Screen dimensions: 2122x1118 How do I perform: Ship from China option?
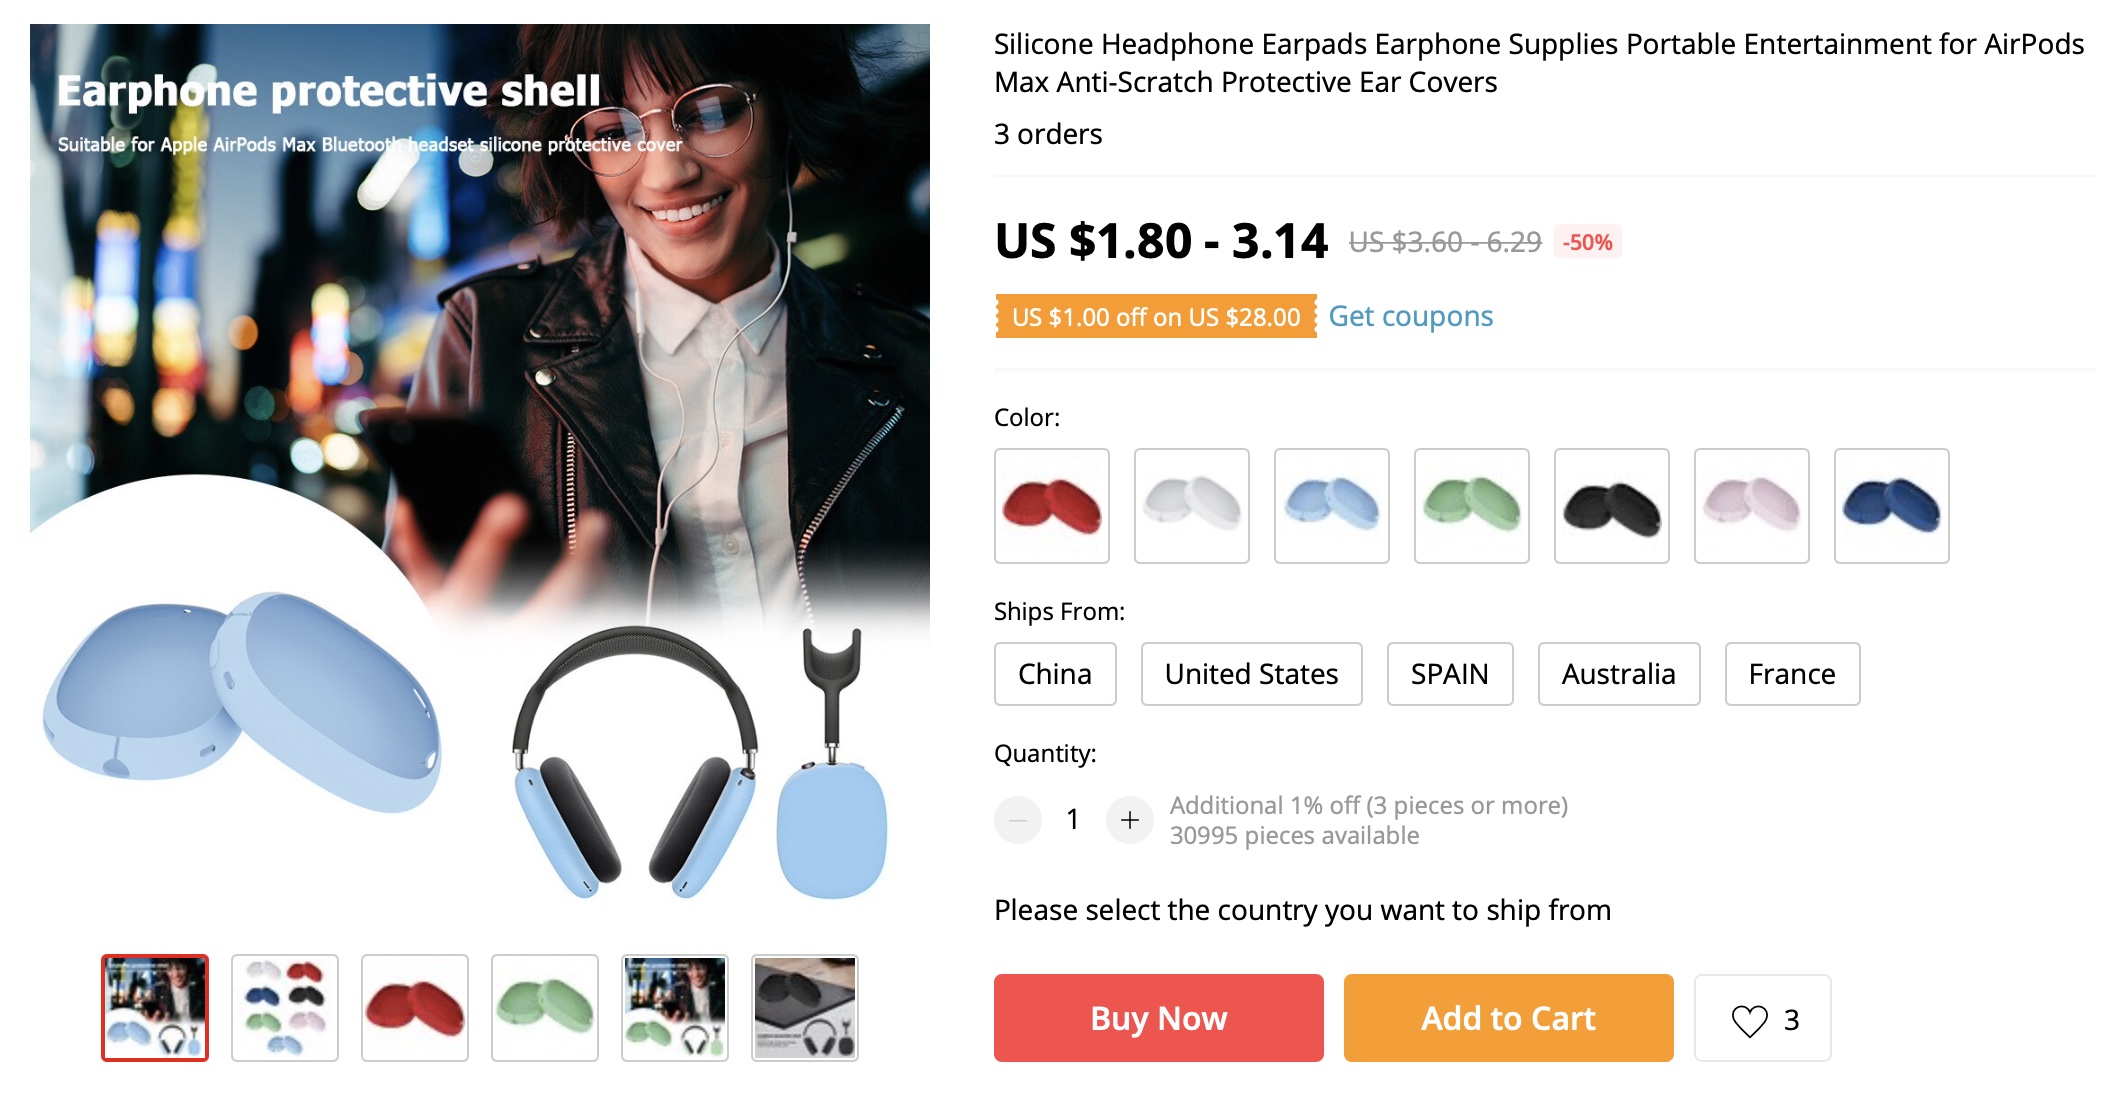pos(1055,674)
